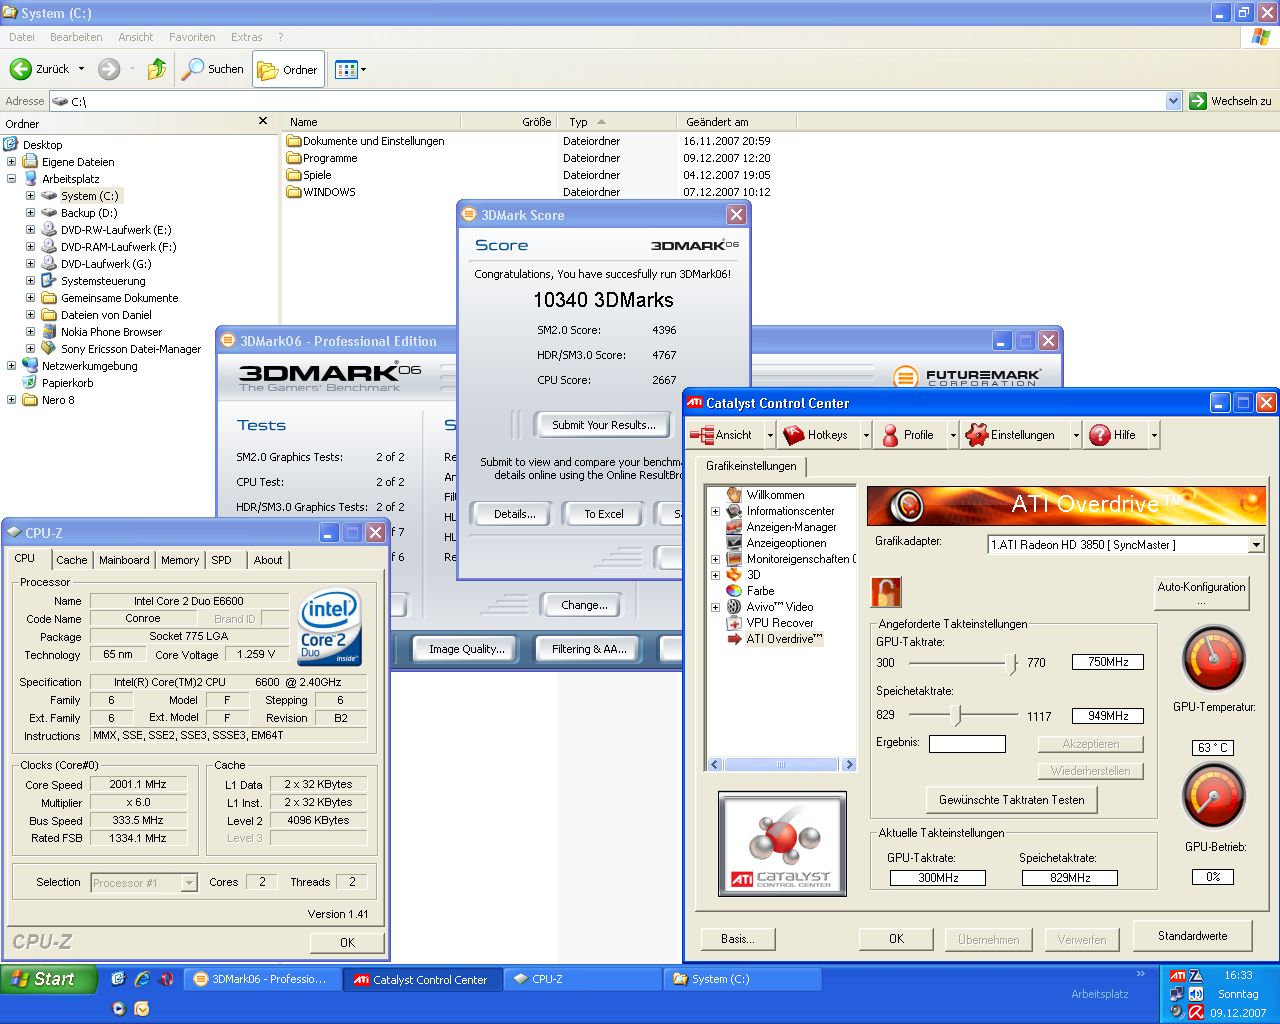
Task: Click the Catalyst Control Center logo thumbnail
Action: (x=782, y=844)
